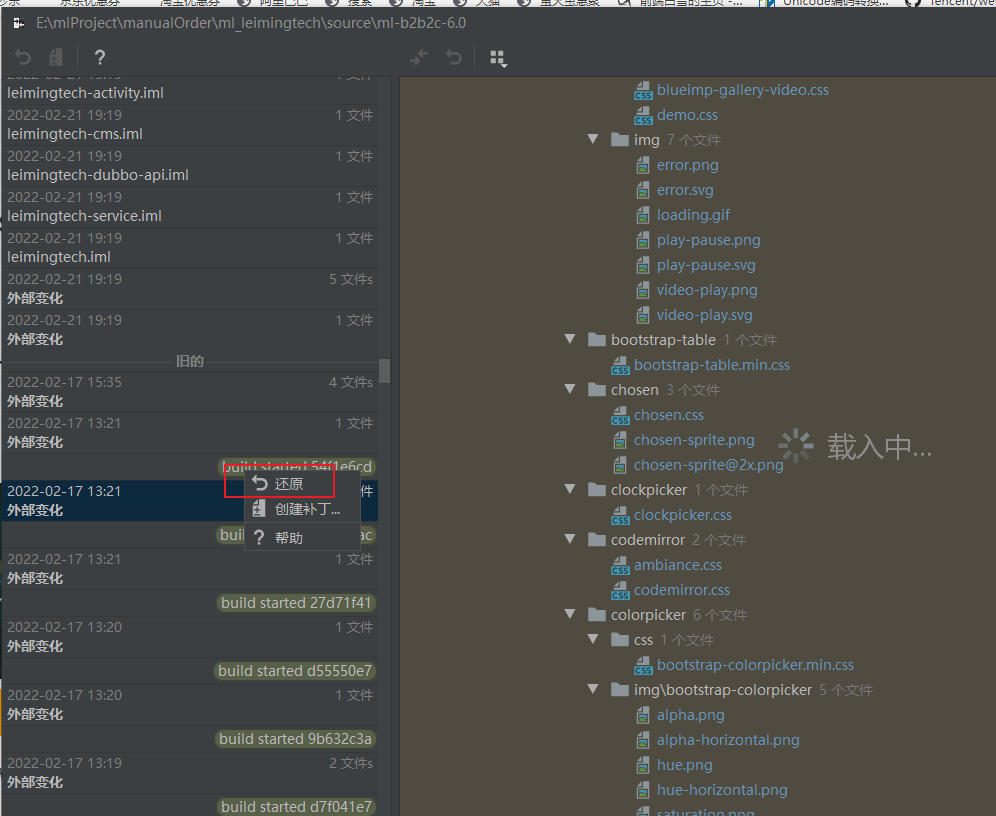Click alpha-horizontal.png file icon

(x=643, y=740)
